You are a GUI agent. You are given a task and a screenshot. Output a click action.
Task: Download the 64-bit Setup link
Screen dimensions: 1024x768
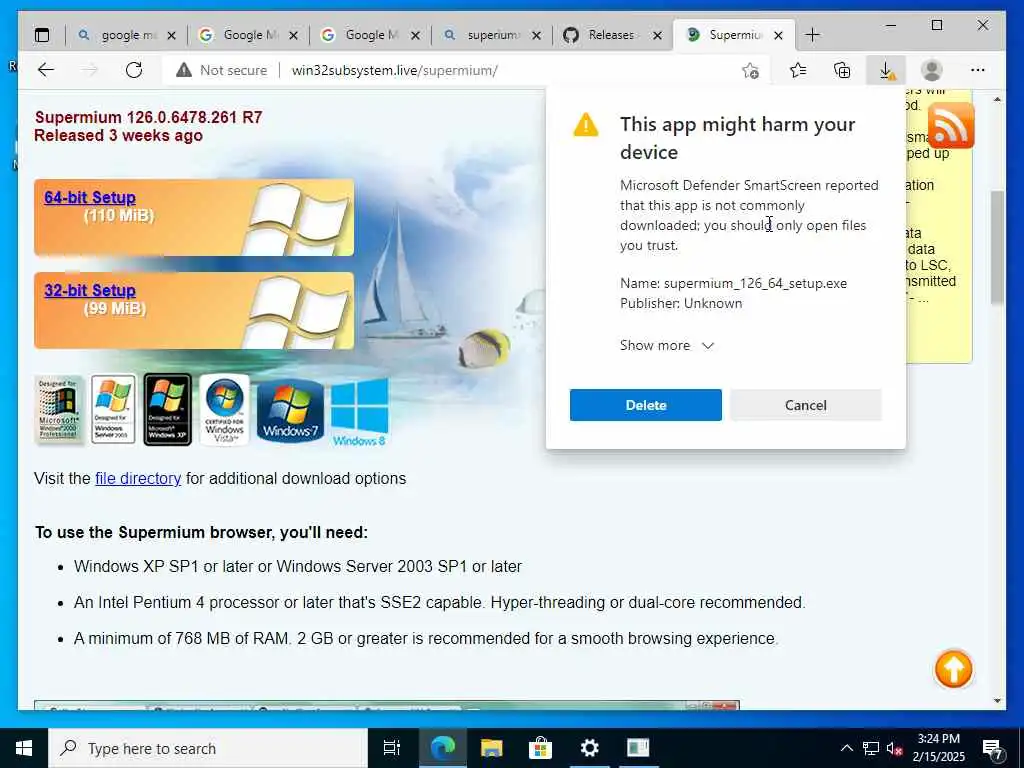pos(90,197)
